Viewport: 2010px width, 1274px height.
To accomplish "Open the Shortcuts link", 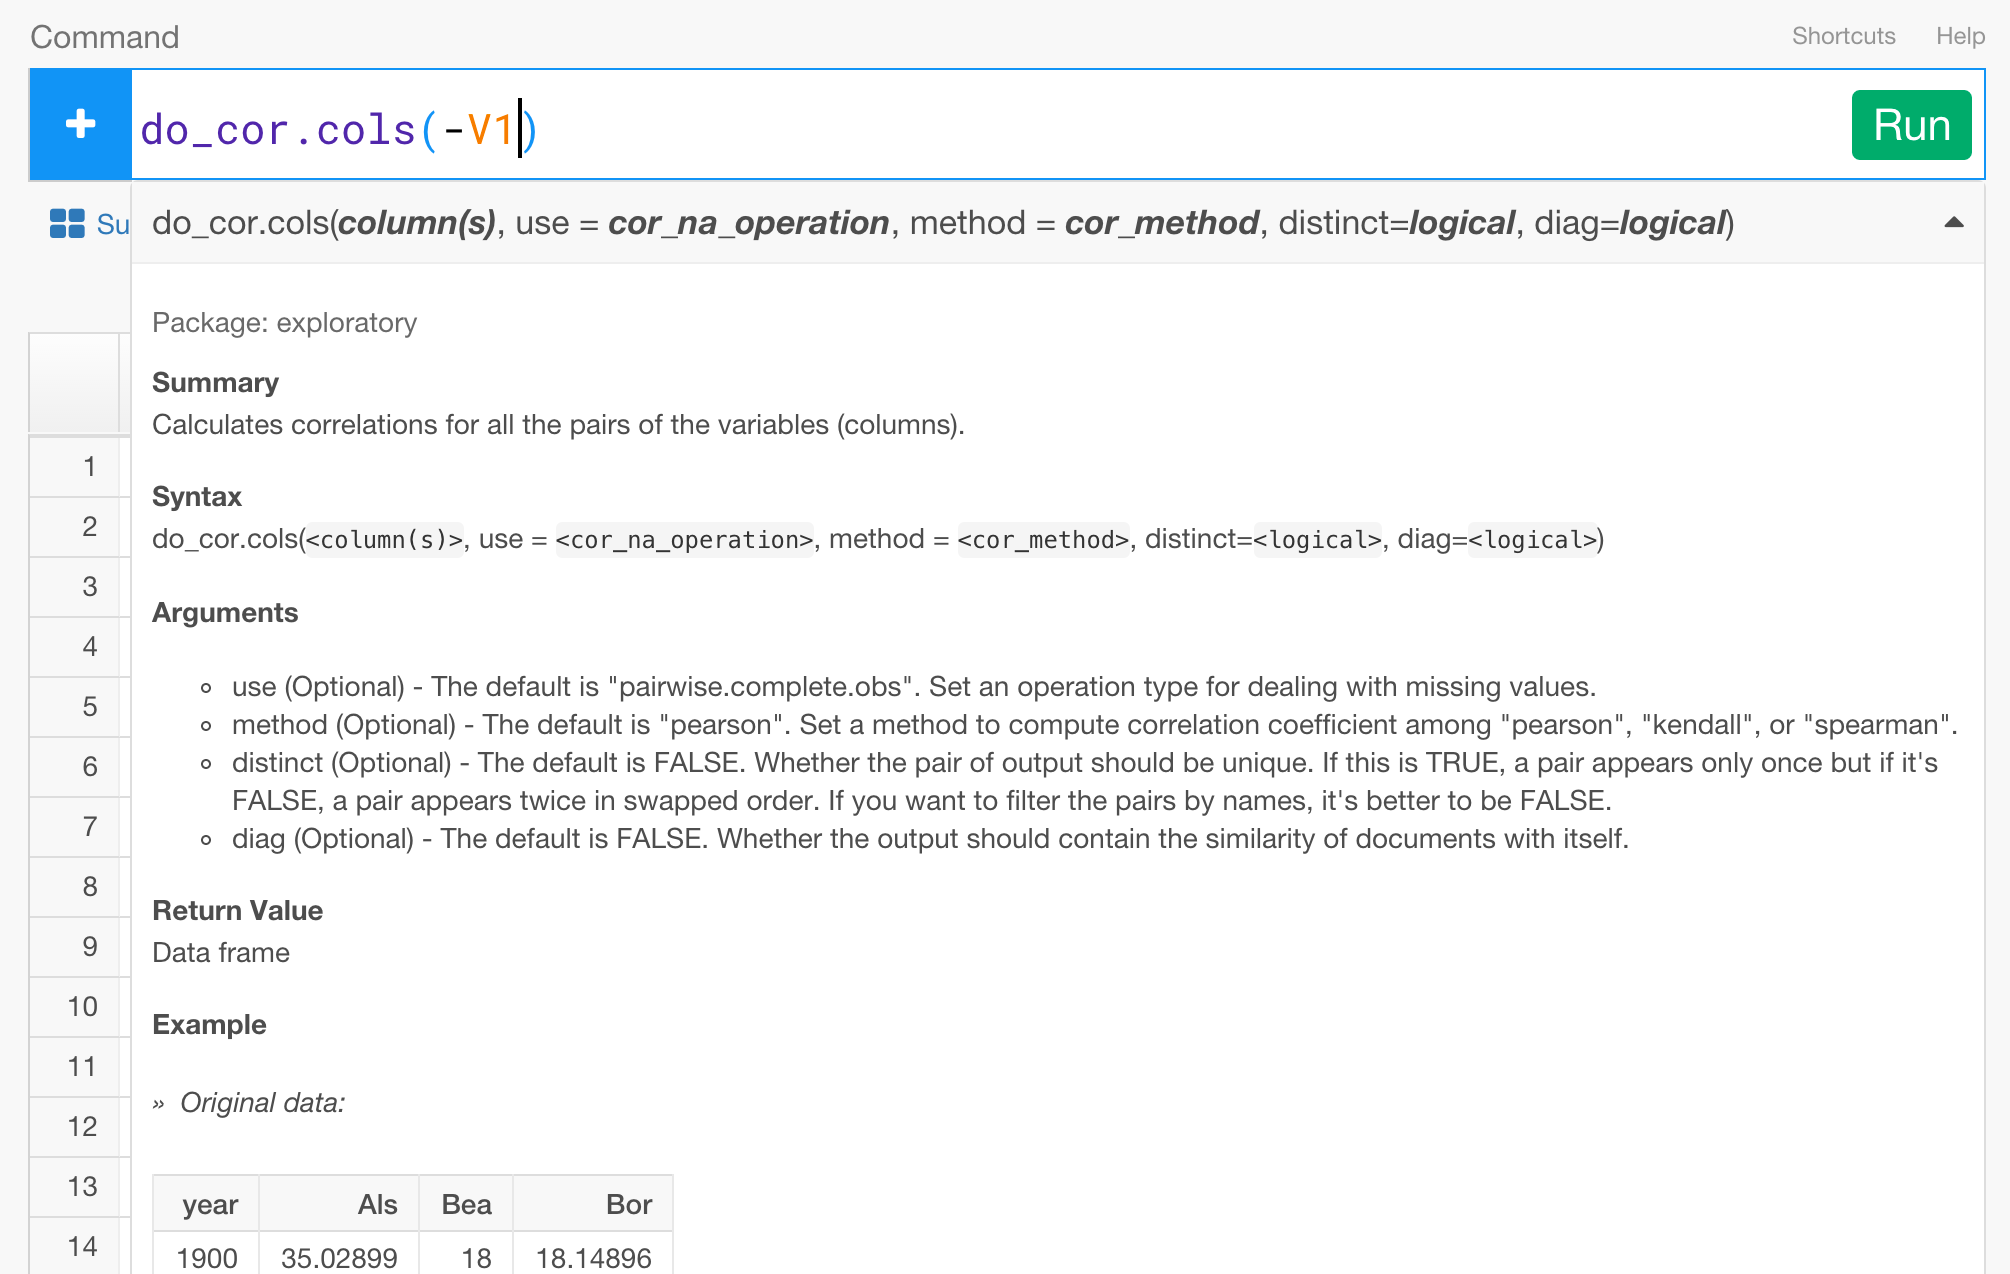I will coord(1843,36).
